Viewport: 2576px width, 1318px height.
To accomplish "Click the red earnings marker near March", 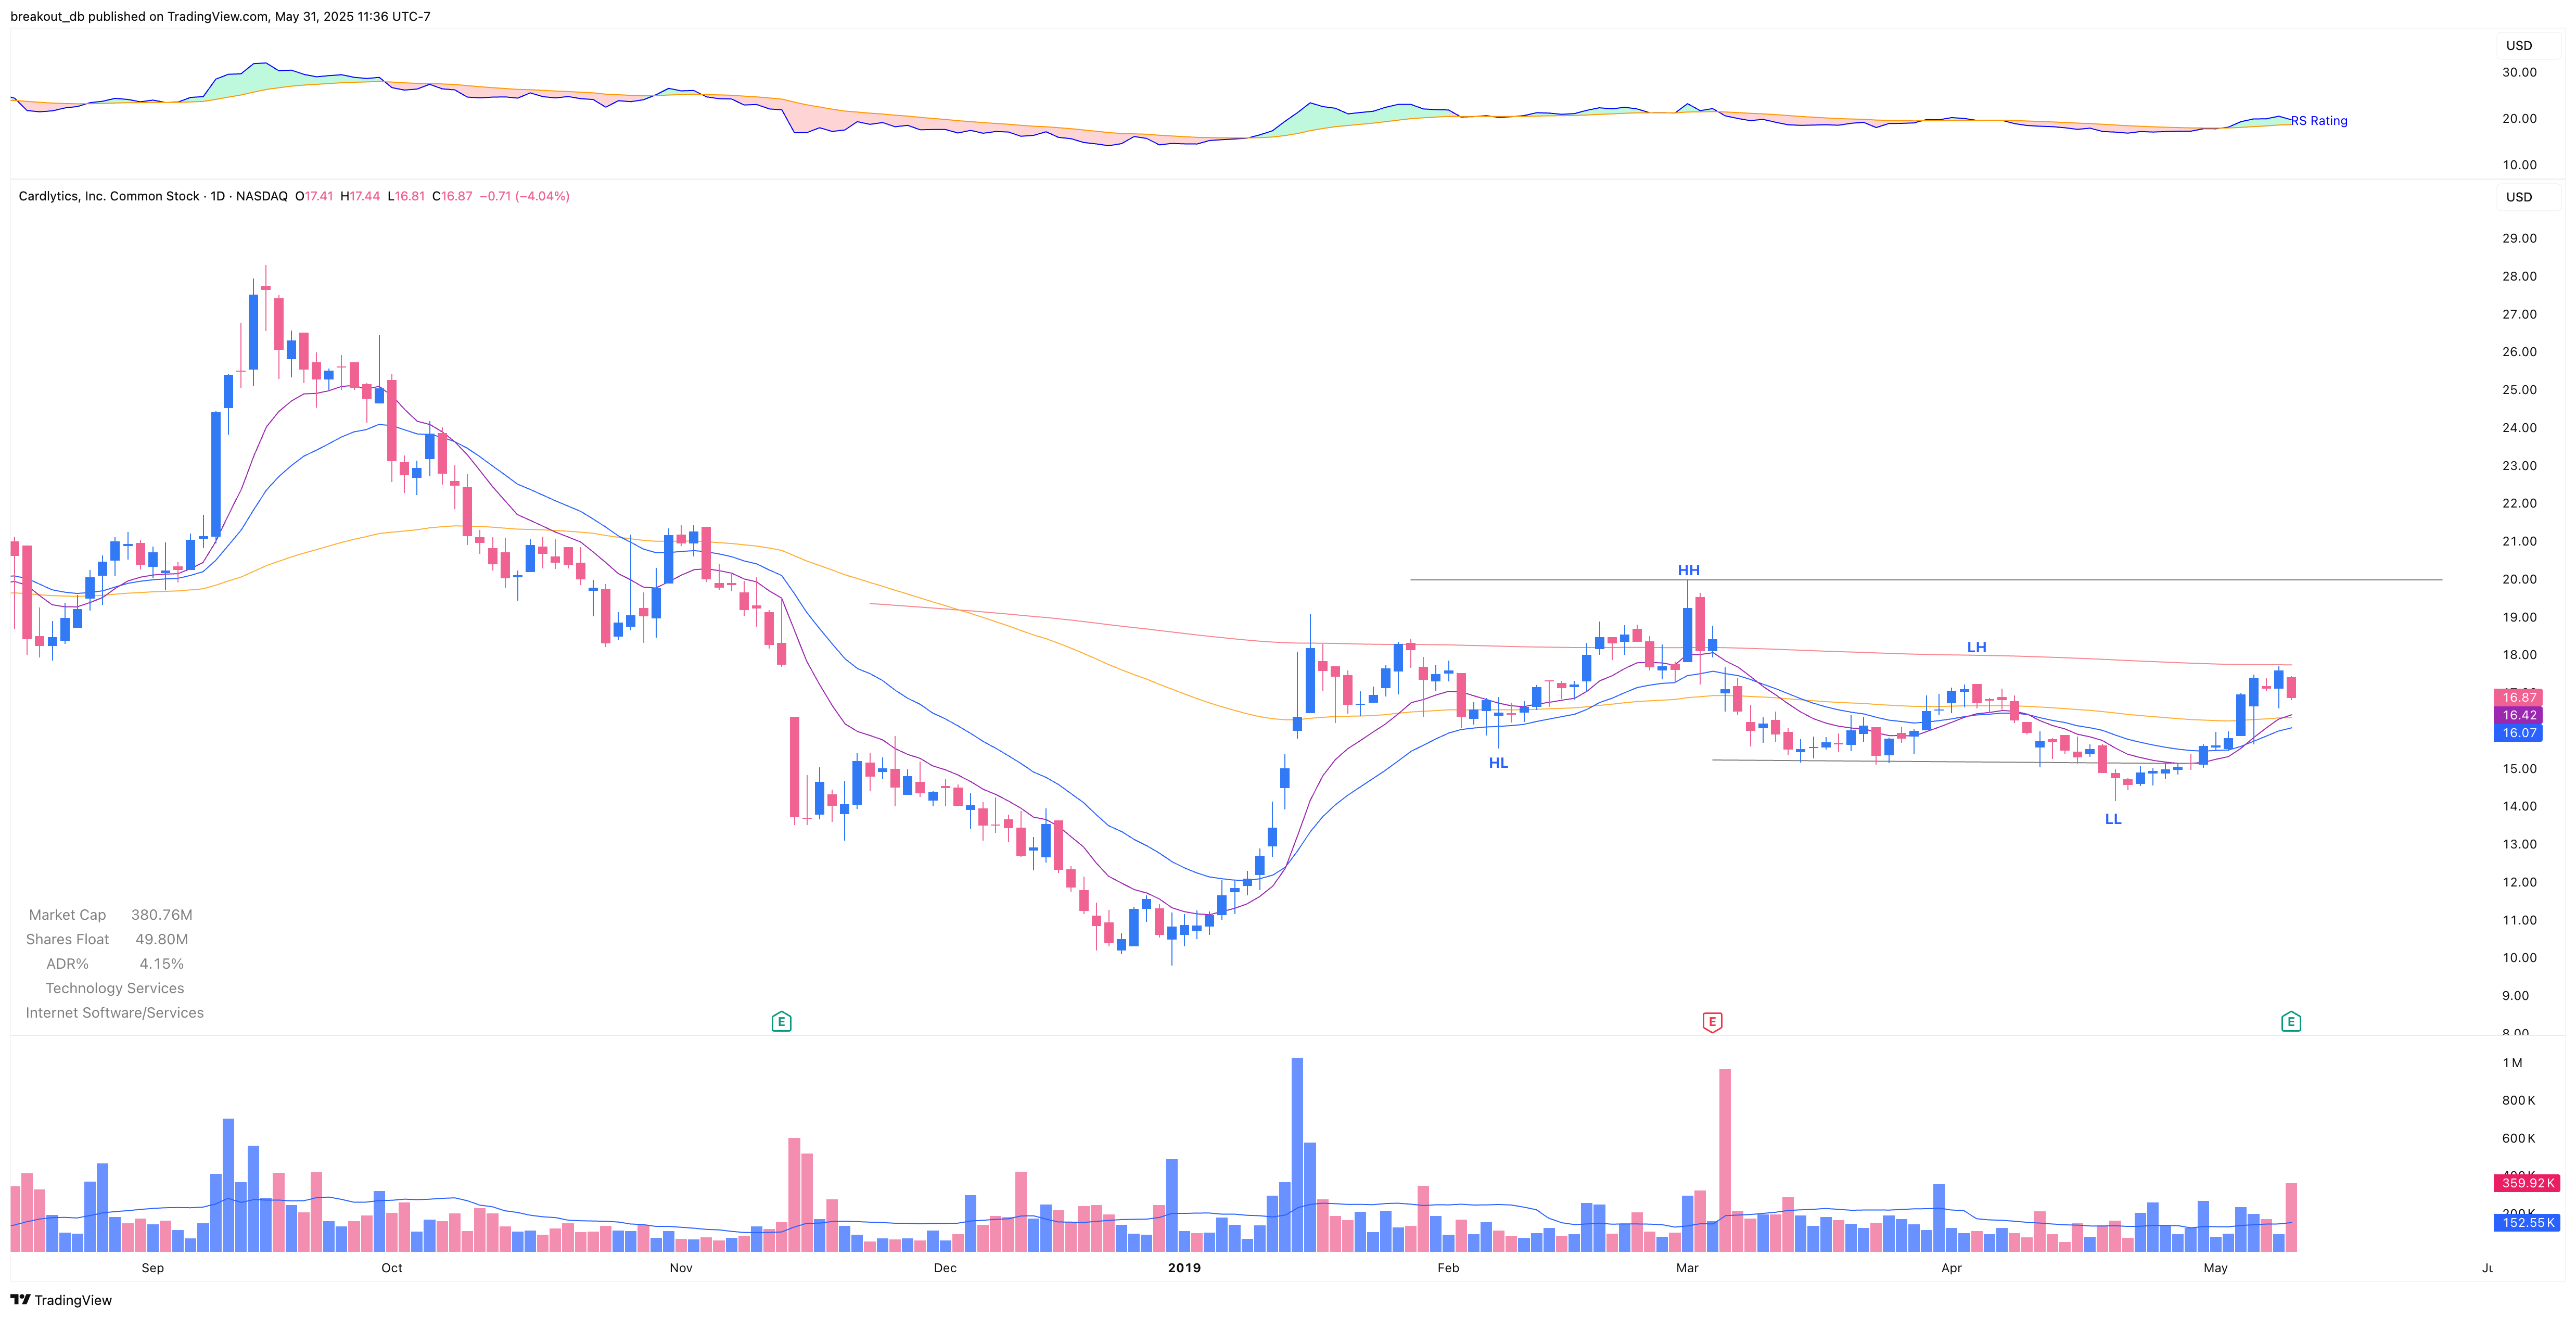I will (1712, 1022).
